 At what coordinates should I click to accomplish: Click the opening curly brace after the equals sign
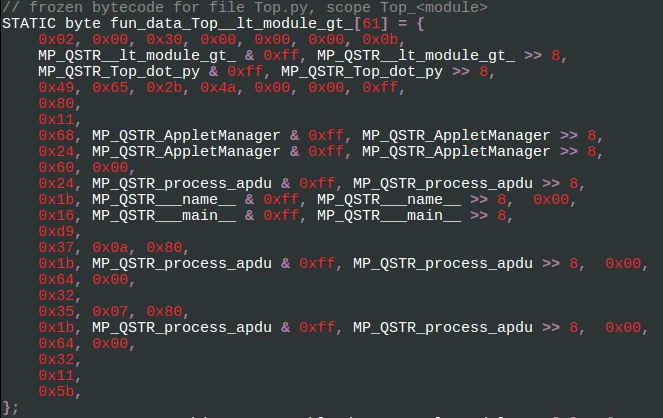pyautogui.click(x=420, y=23)
